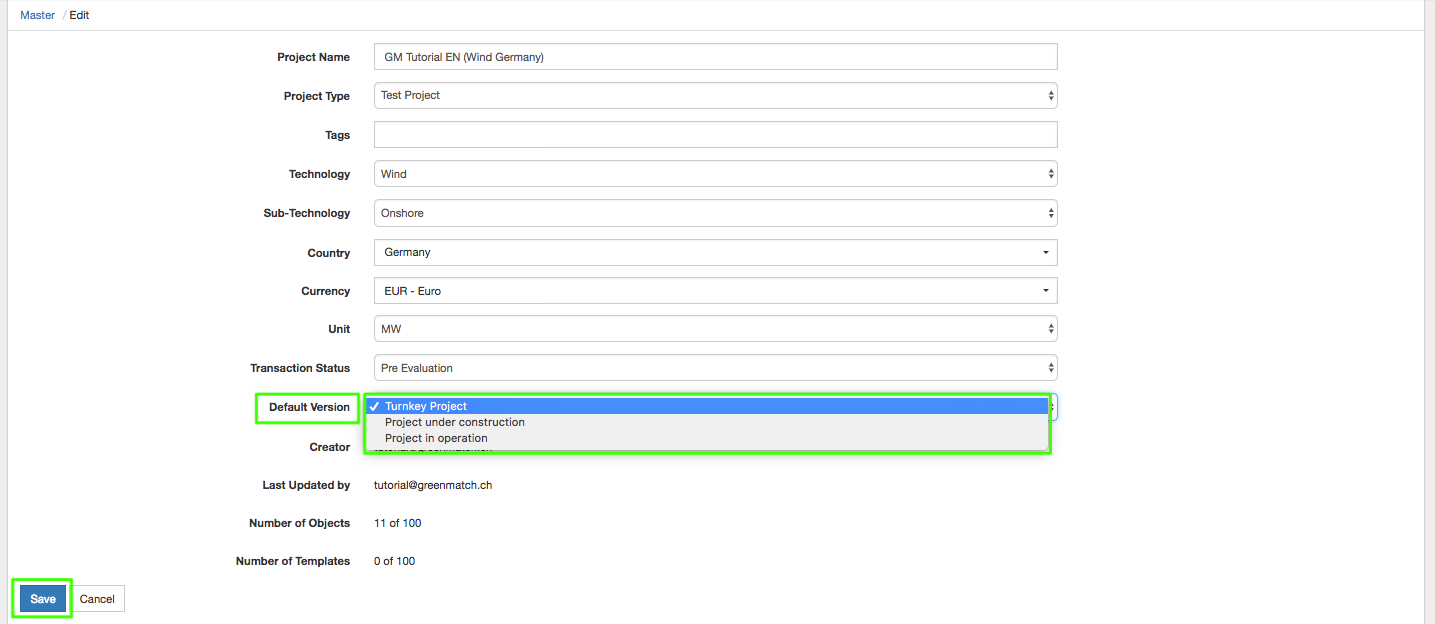Click into the empty Tags field
The height and width of the screenshot is (624, 1435).
point(715,135)
